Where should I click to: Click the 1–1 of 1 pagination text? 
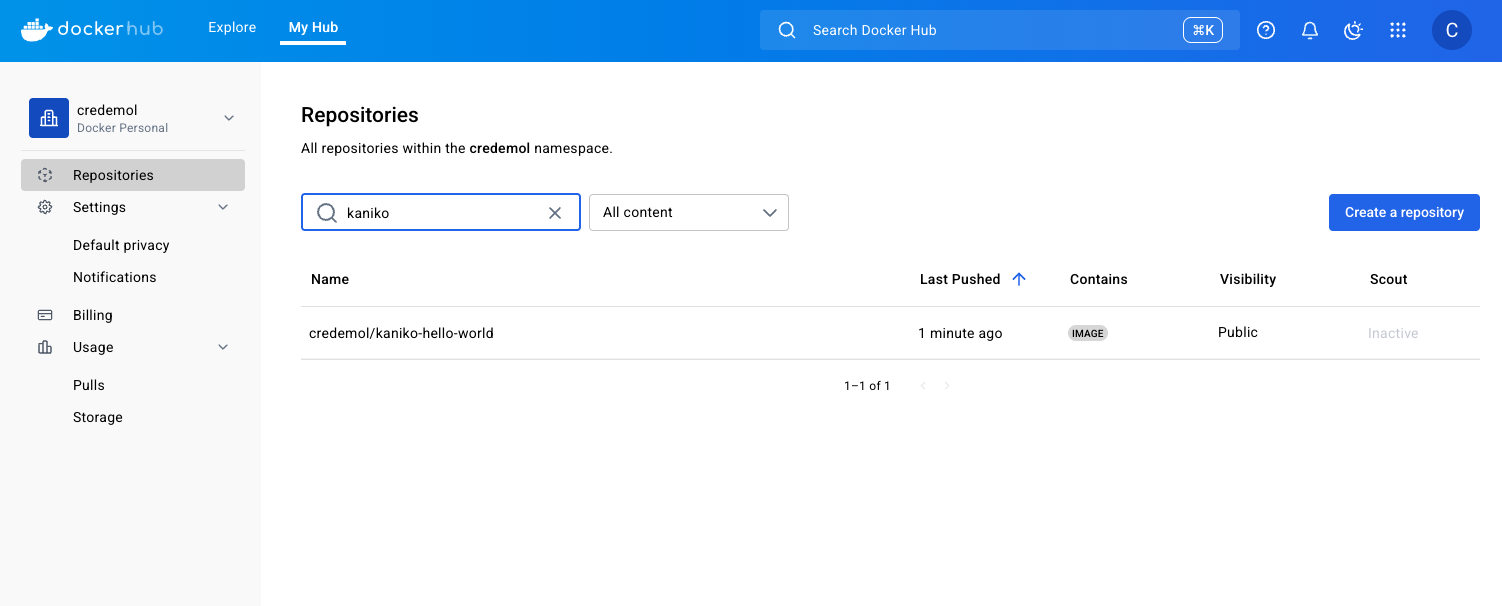point(867,386)
